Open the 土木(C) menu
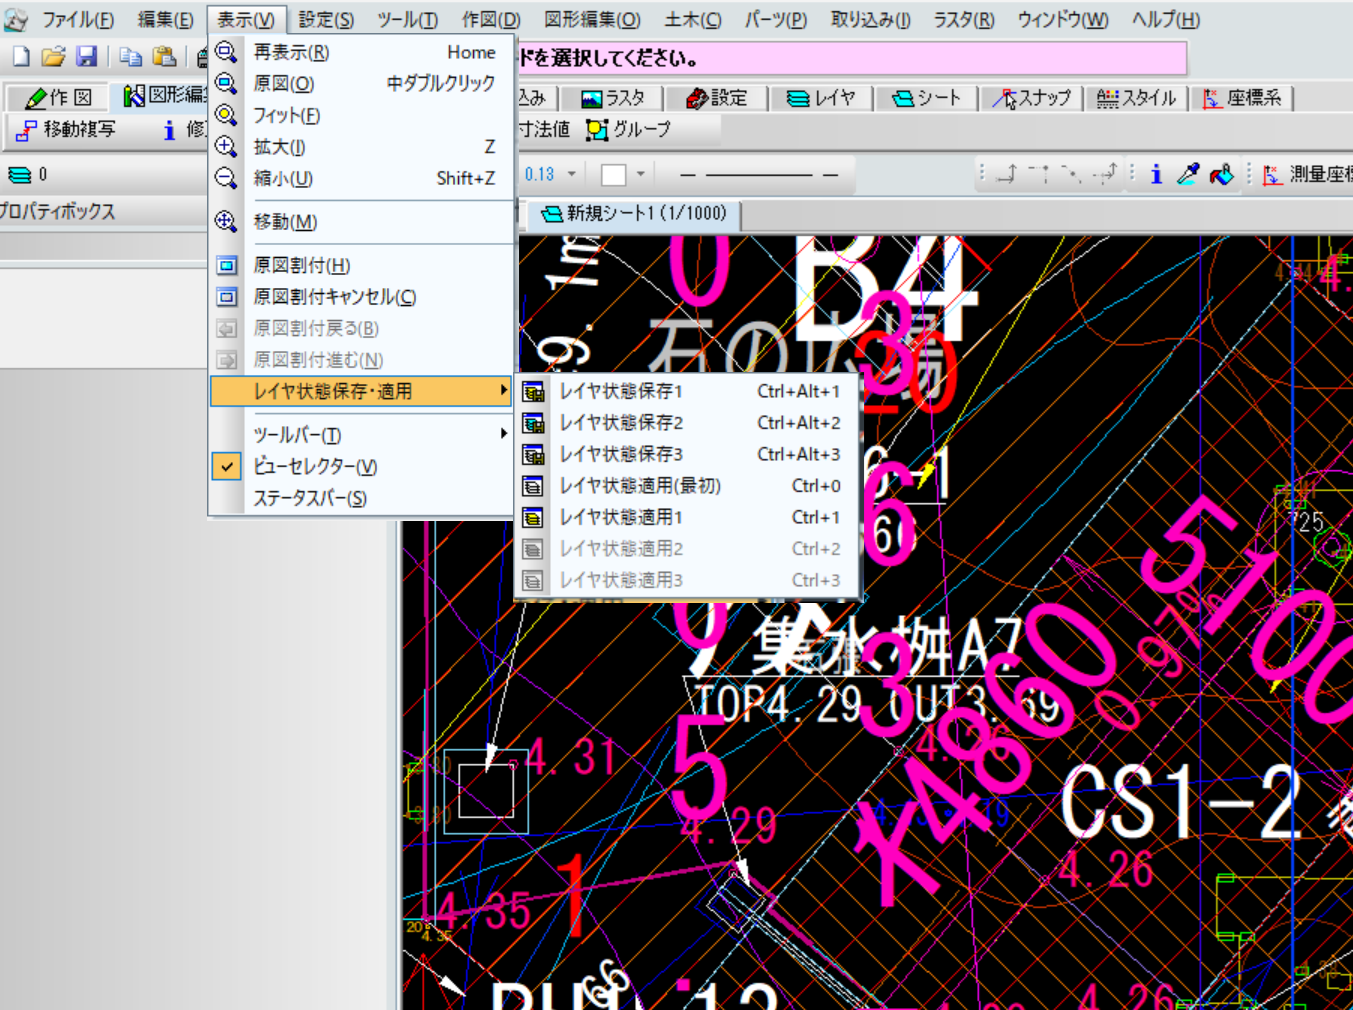The height and width of the screenshot is (1010, 1353). point(692,20)
